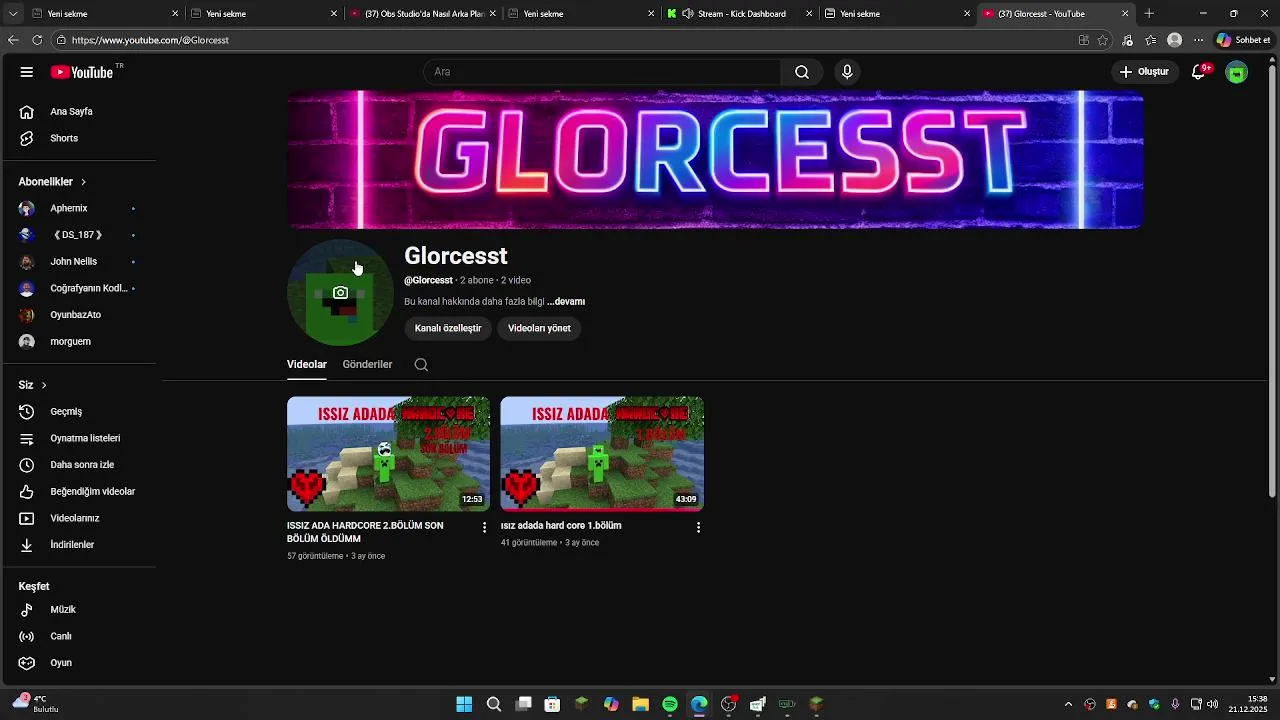Click Kanalı özelleştir button
Image resolution: width=1280 pixels, height=720 pixels.
(448, 328)
